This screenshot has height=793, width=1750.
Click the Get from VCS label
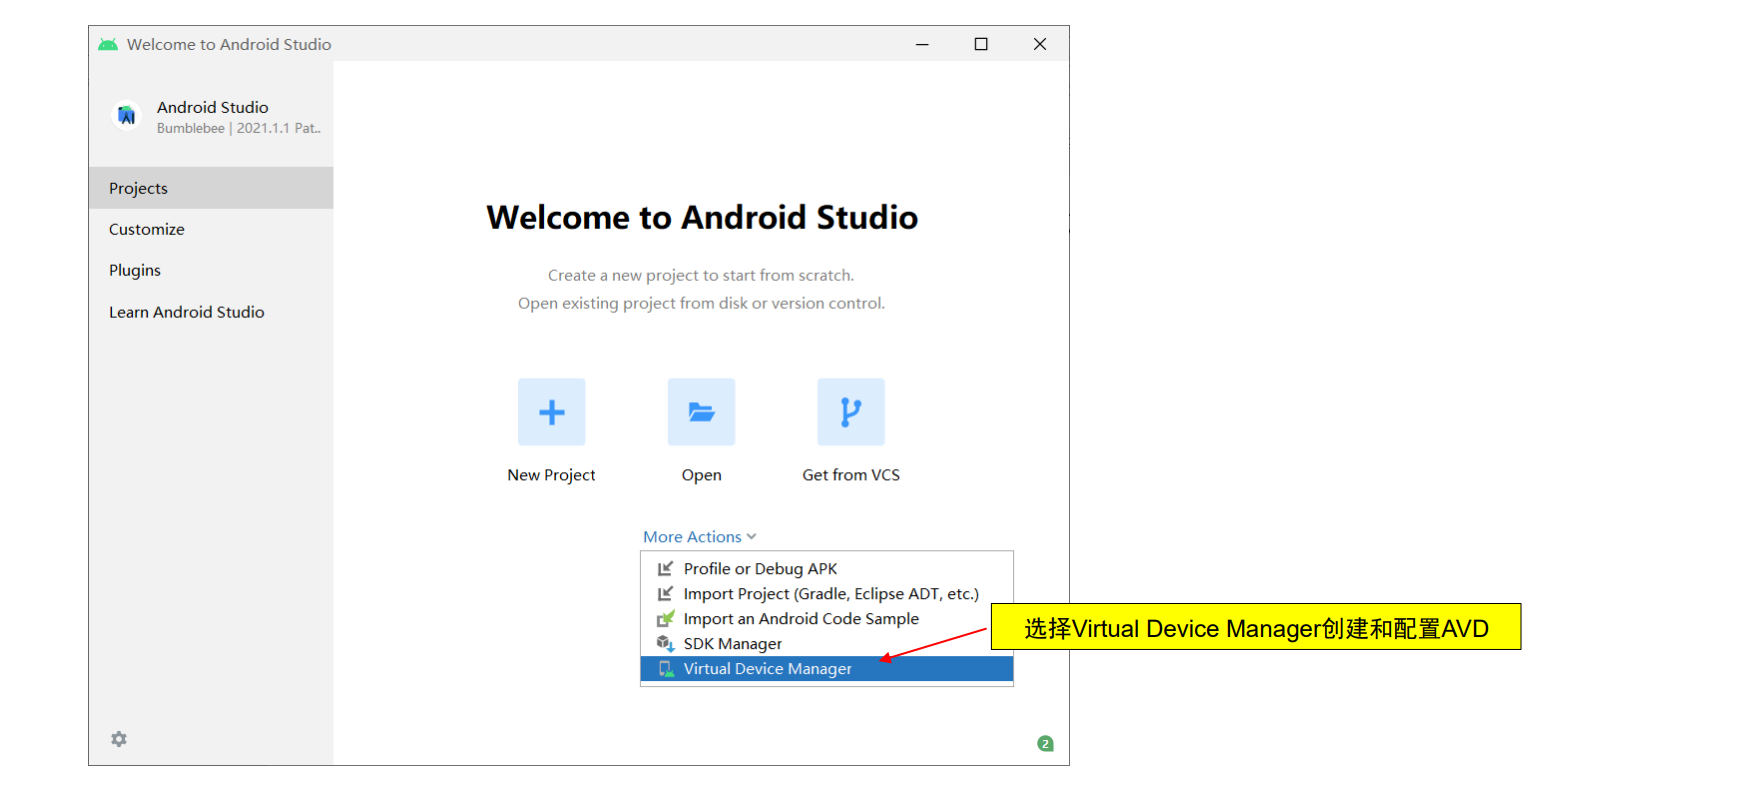click(x=851, y=475)
